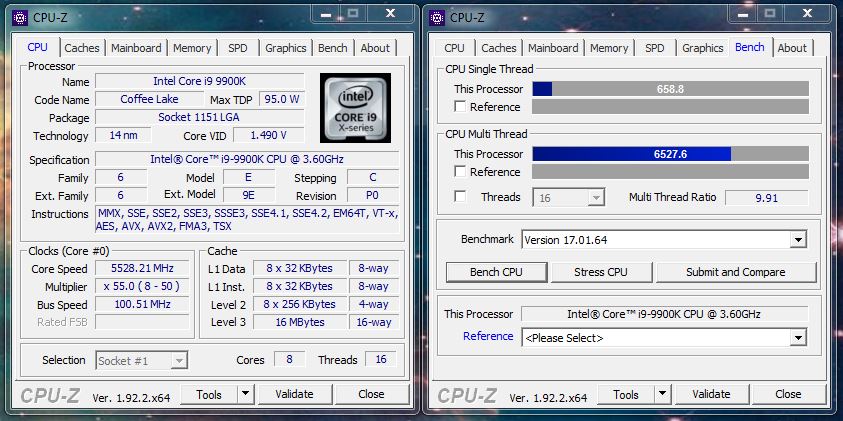Tick the Threads checkbox
The height and width of the screenshot is (421, 843).
(x=460, y=196)
